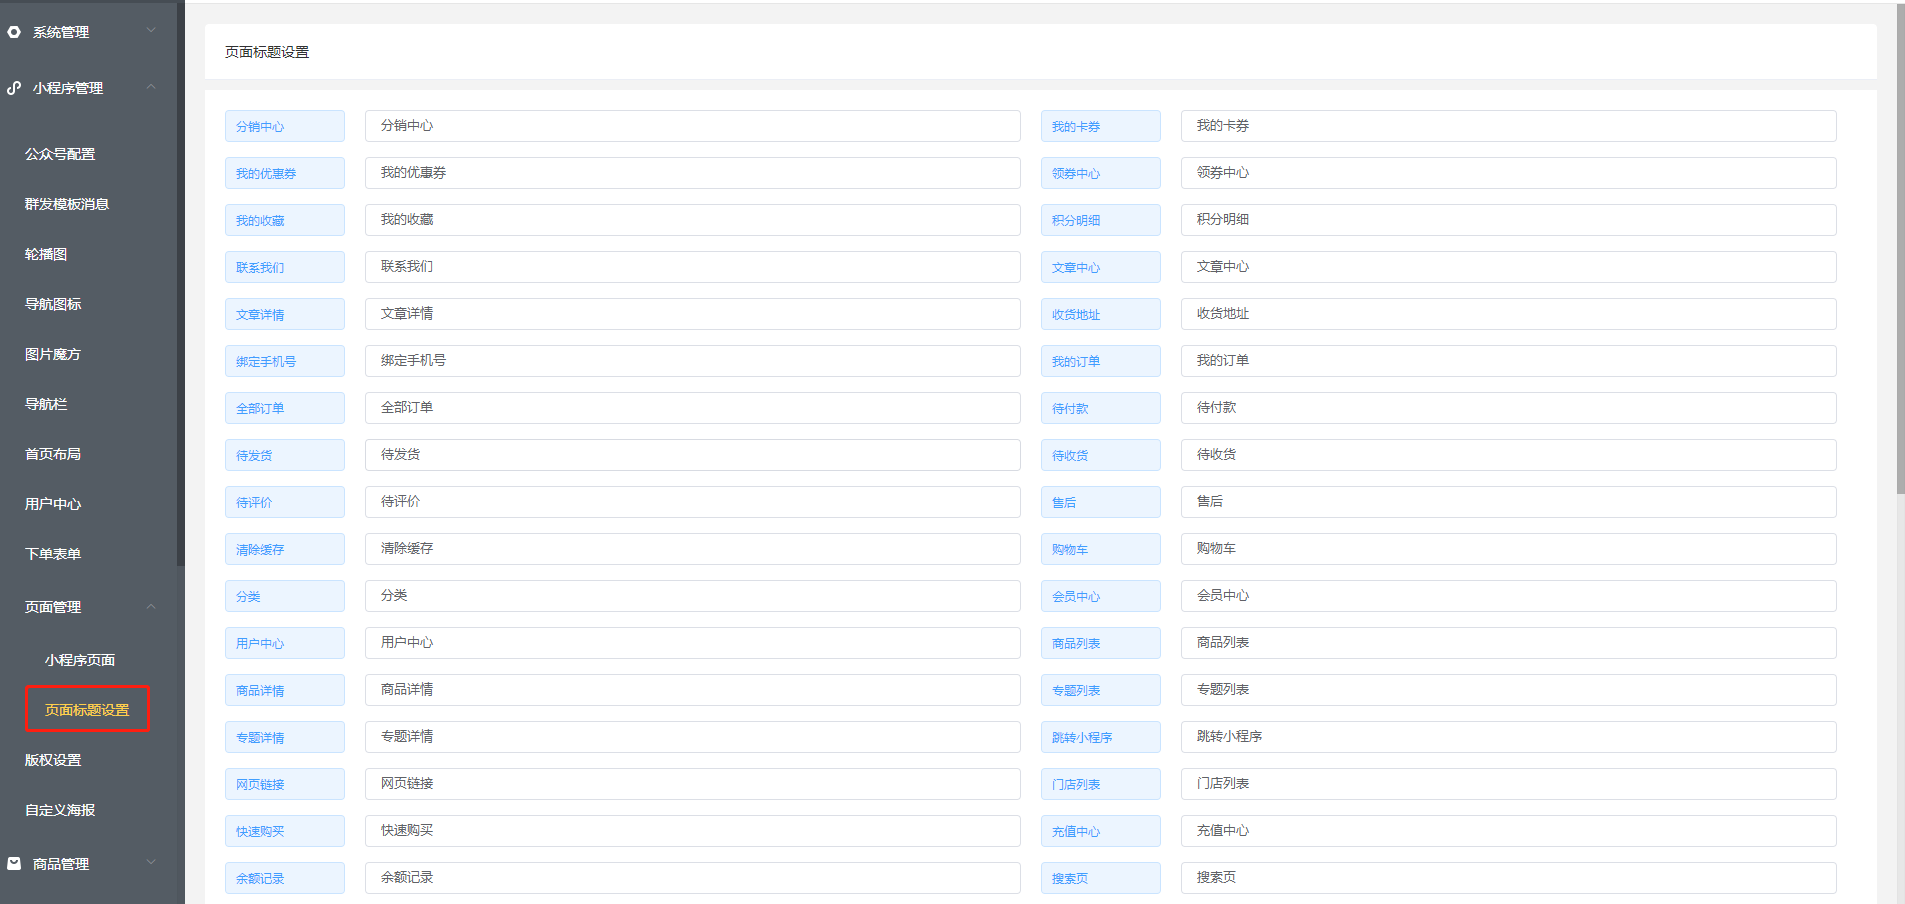
Task: Collapse the 小程序管理 menu chevron
Action: point(151,87)
